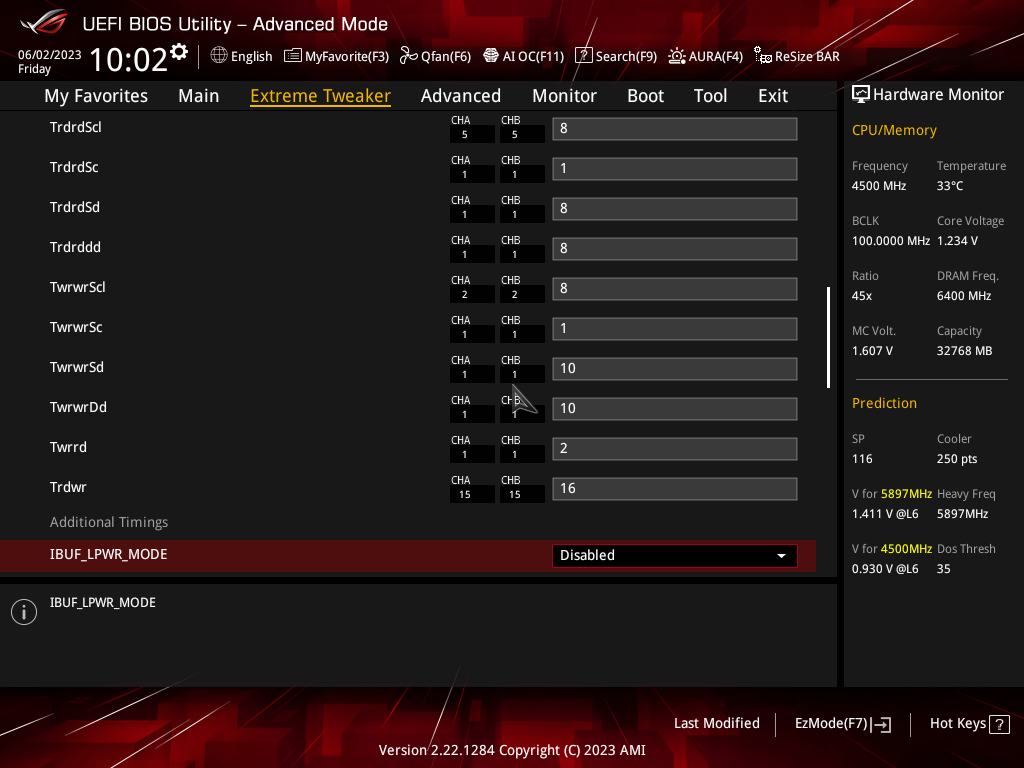Image resolution: width=1024 pixels, height=768 pixels.
Task: Open the Tool tab
Action: click(x=711, y=96)
